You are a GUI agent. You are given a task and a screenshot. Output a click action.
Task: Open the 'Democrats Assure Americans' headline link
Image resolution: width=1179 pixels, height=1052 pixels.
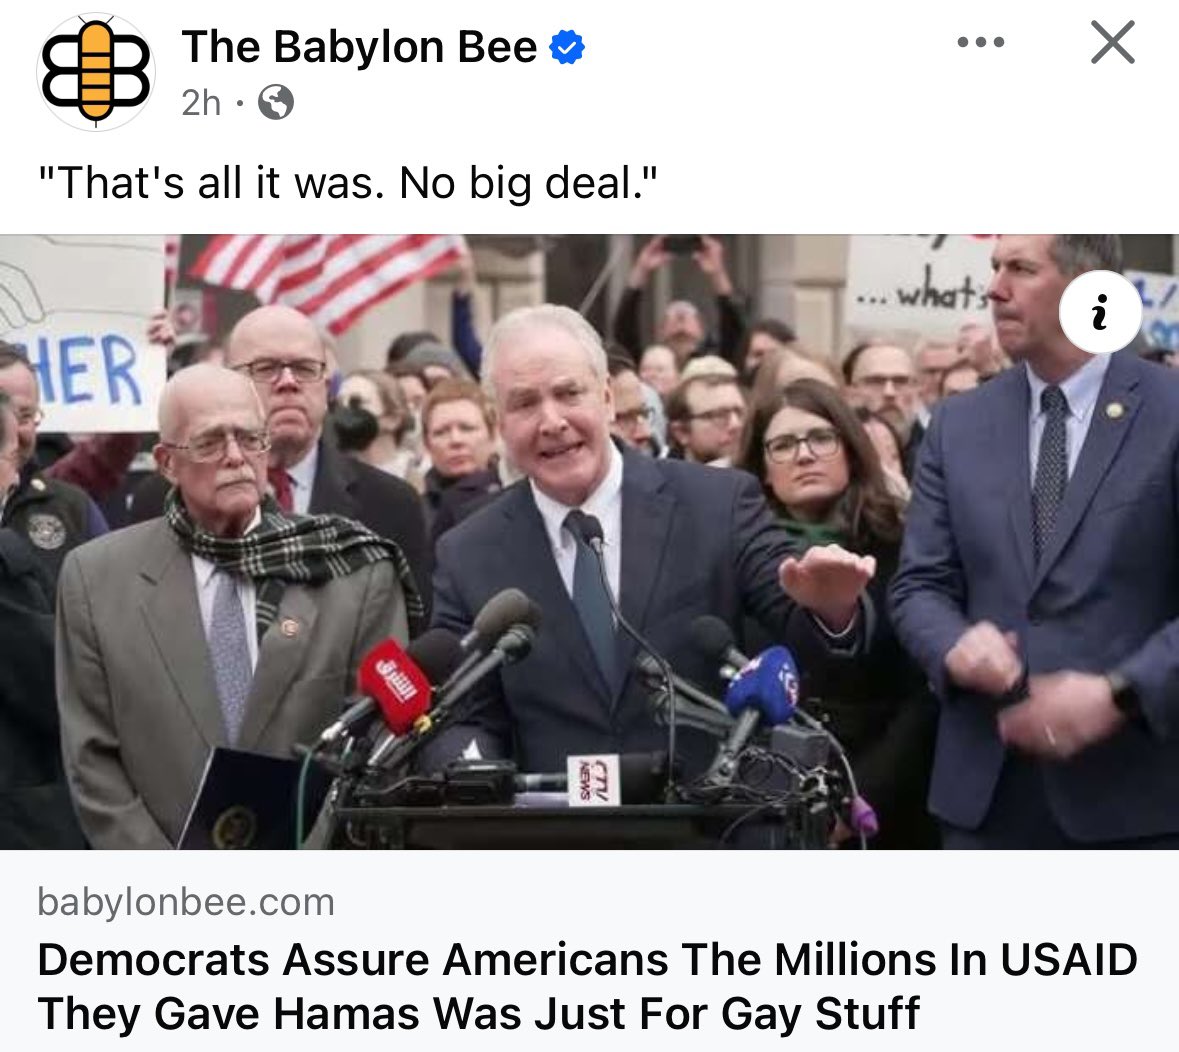587,986
